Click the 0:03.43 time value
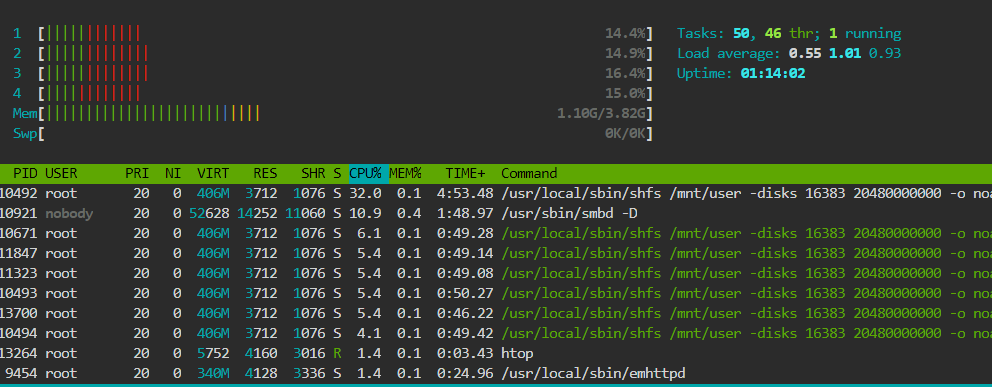Screen dimensions: 992x387 (x=465, y=353)
